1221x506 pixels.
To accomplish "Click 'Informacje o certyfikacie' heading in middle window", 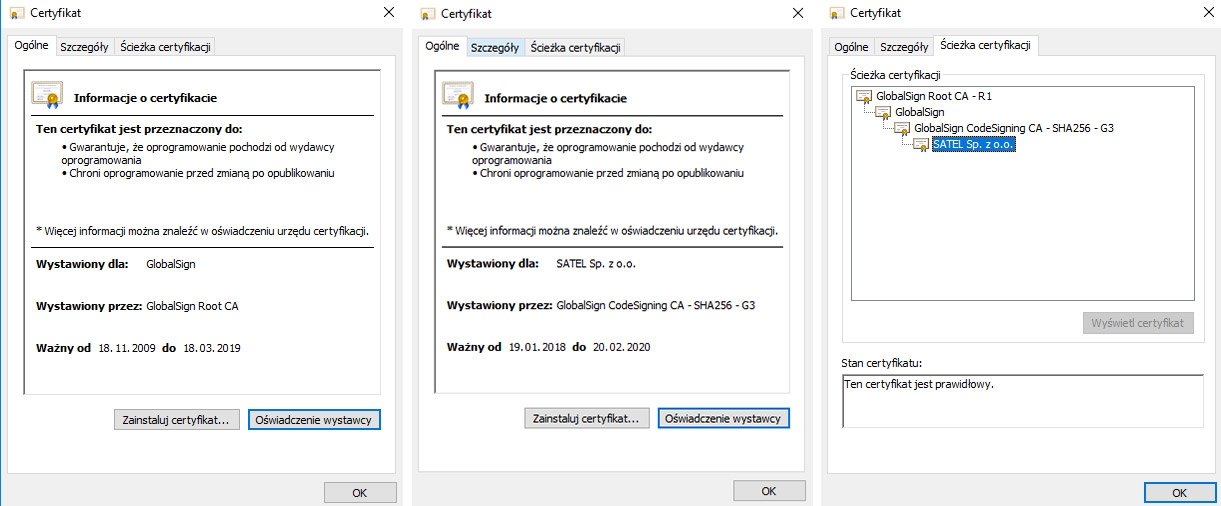I will (556, 99).
